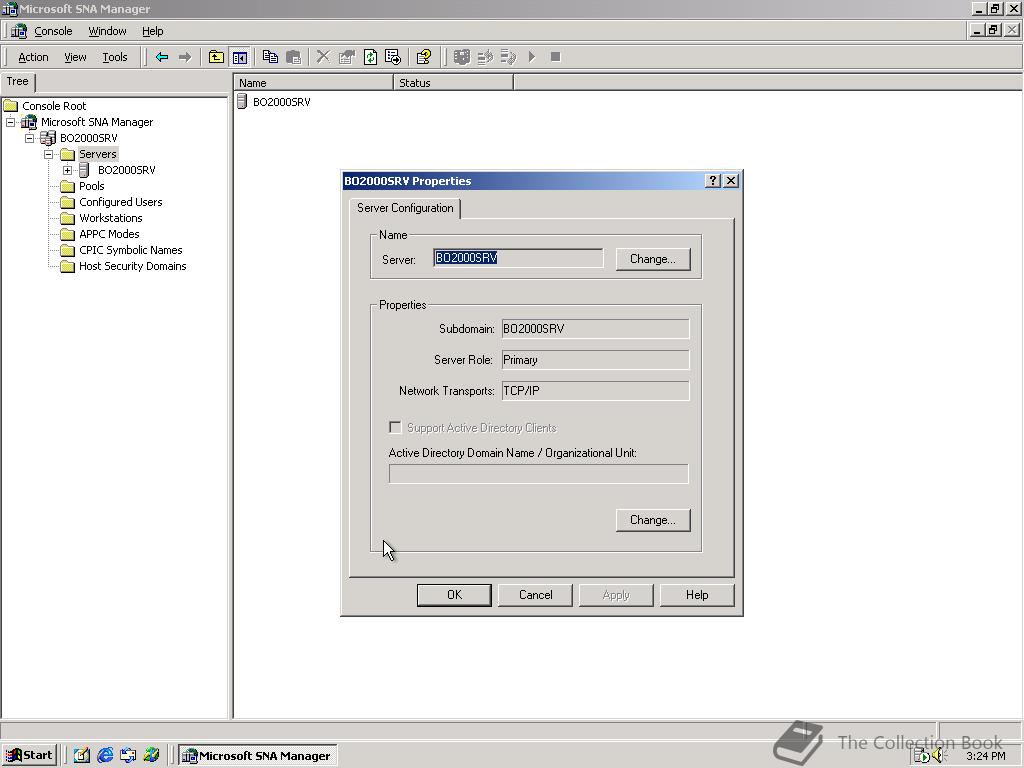Toggle Support Active Directory Clients checkbox
Viewport: 1024px width, 768px height.
tap(395, 427)
